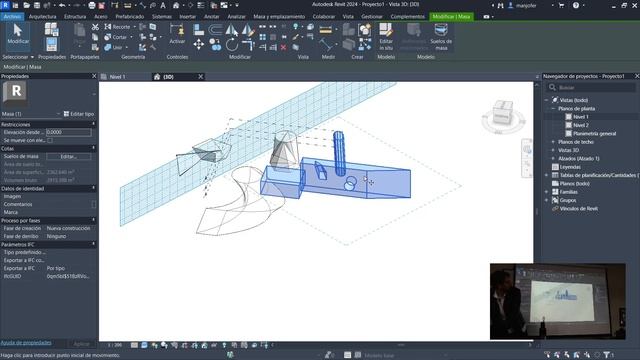
Task: Open the Estructura ribbon tab
Action: click(x=75, y=17)
